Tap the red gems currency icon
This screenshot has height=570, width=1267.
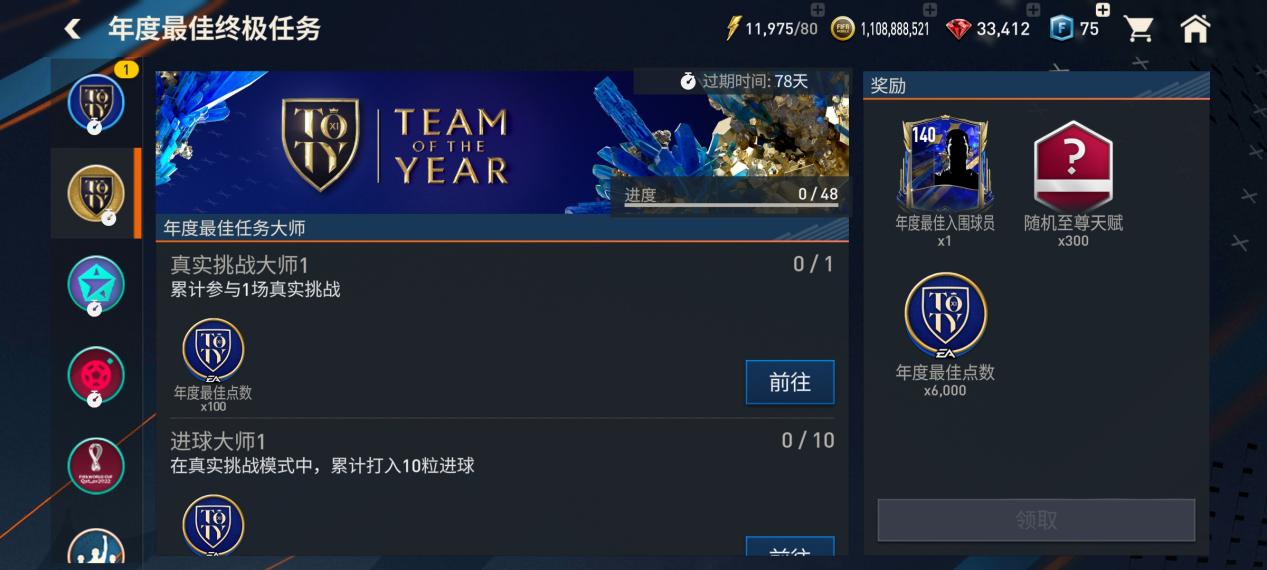pos(958,29)
